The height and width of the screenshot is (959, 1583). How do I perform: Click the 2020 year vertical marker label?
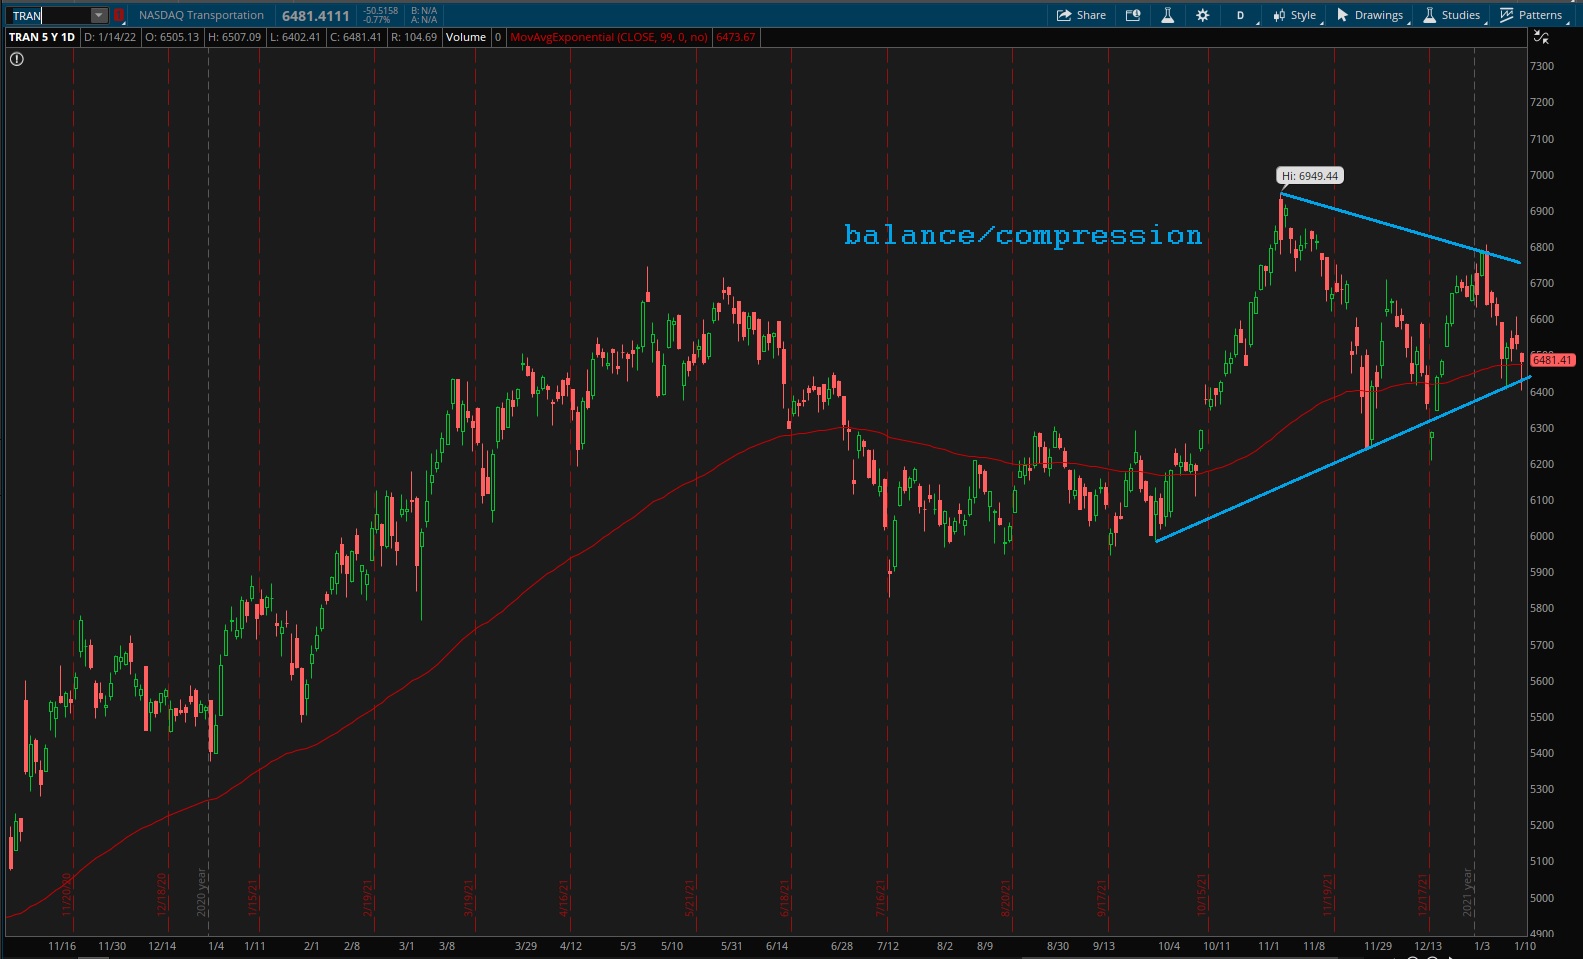point(202,892)
